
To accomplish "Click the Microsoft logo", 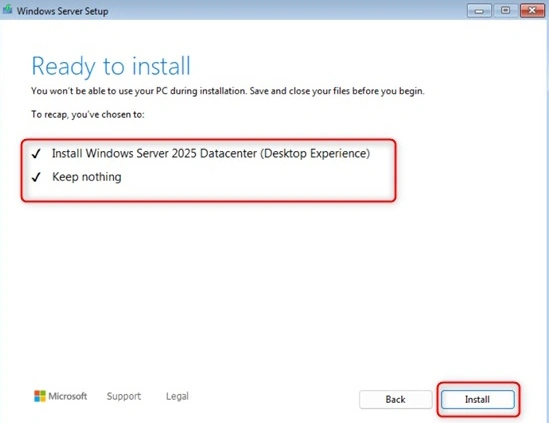I will (x=61, y=396).
